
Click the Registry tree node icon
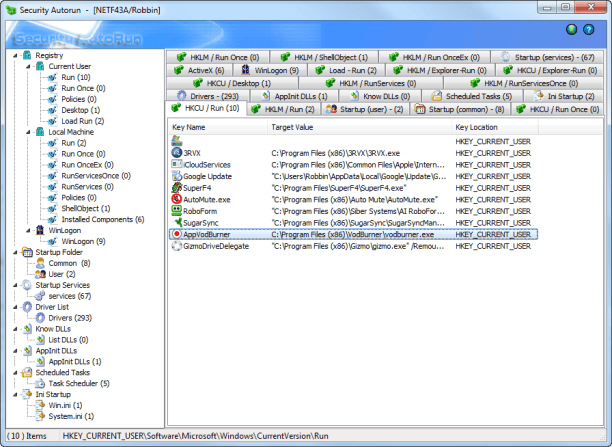tap(27, 55)
